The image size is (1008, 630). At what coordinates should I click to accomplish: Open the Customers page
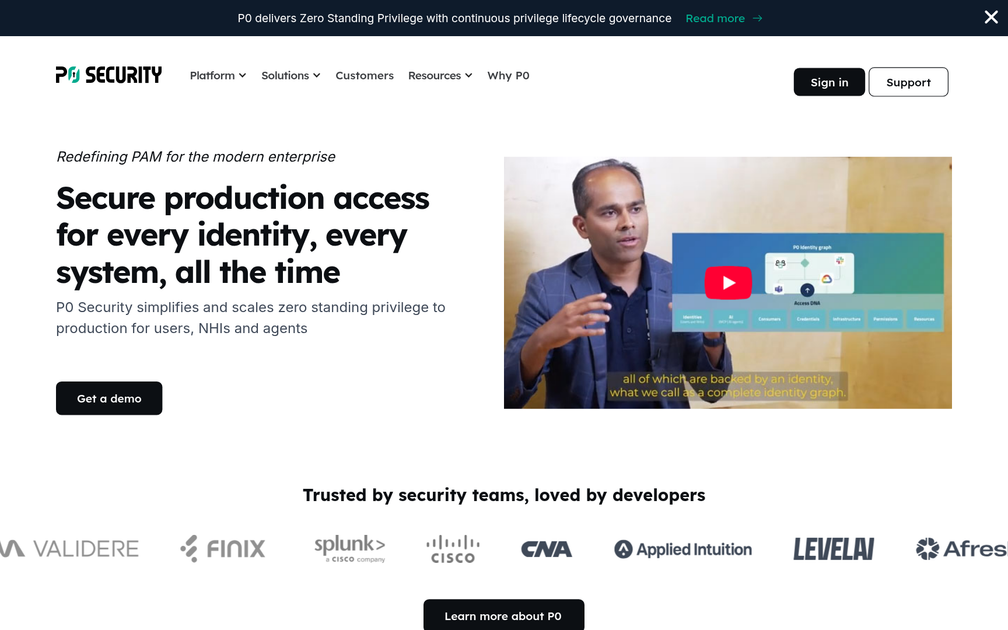[x=364, y=75]
